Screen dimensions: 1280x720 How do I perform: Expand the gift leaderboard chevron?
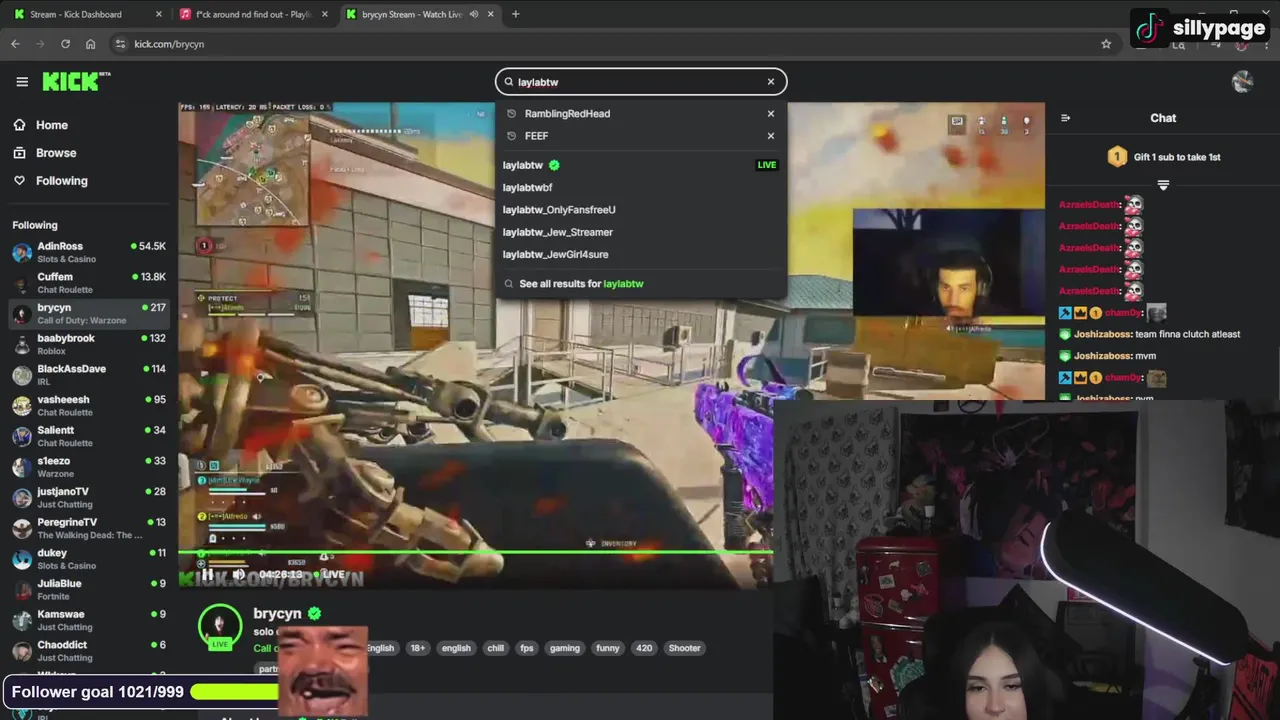pos(1163,185)
